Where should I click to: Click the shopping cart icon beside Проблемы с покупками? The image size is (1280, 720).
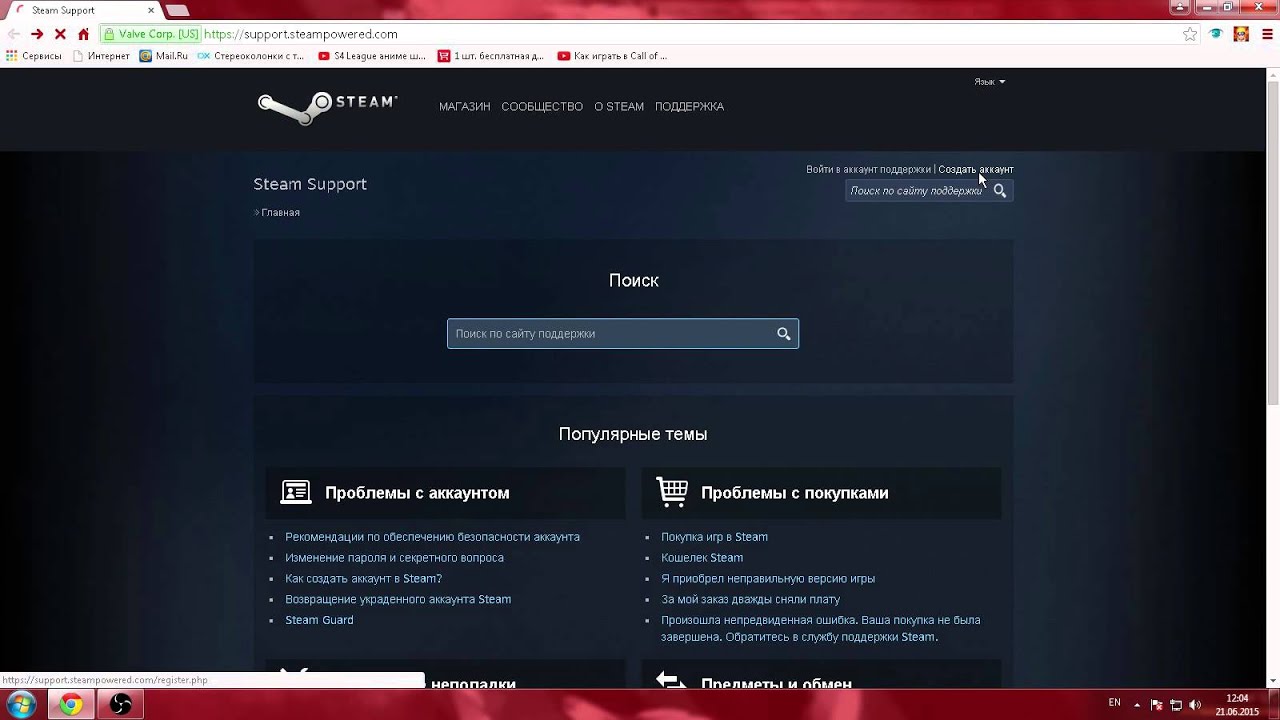tap(672, 492)
